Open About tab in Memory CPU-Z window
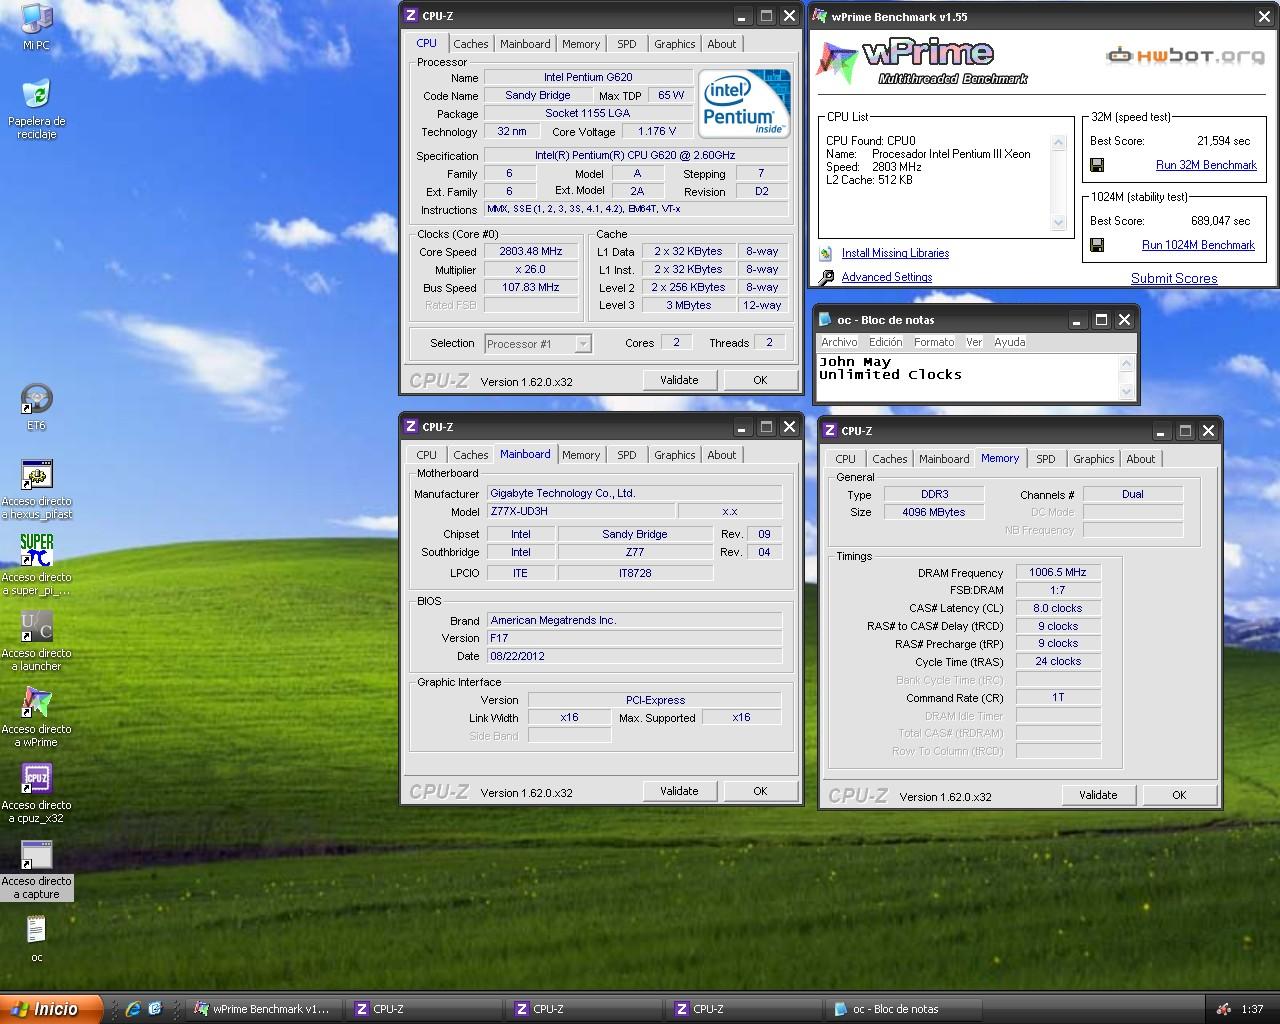 1140,459
